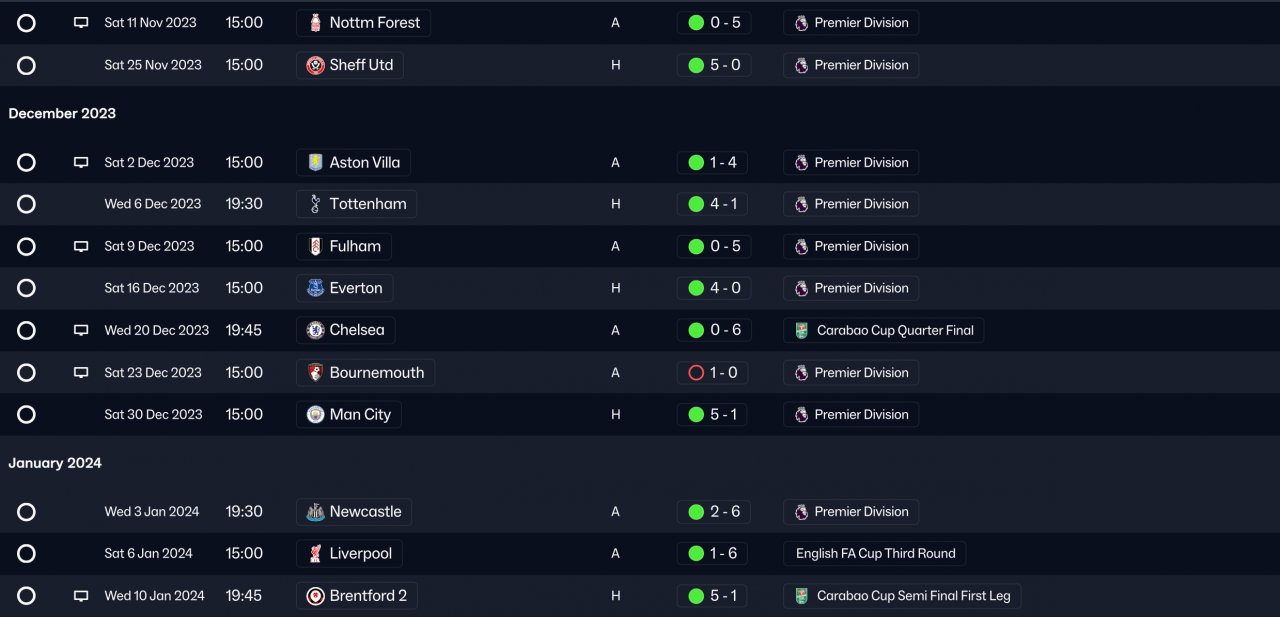Click the Man City crest icon
Screen dimensions: 1280x617
tap(316, 414)
